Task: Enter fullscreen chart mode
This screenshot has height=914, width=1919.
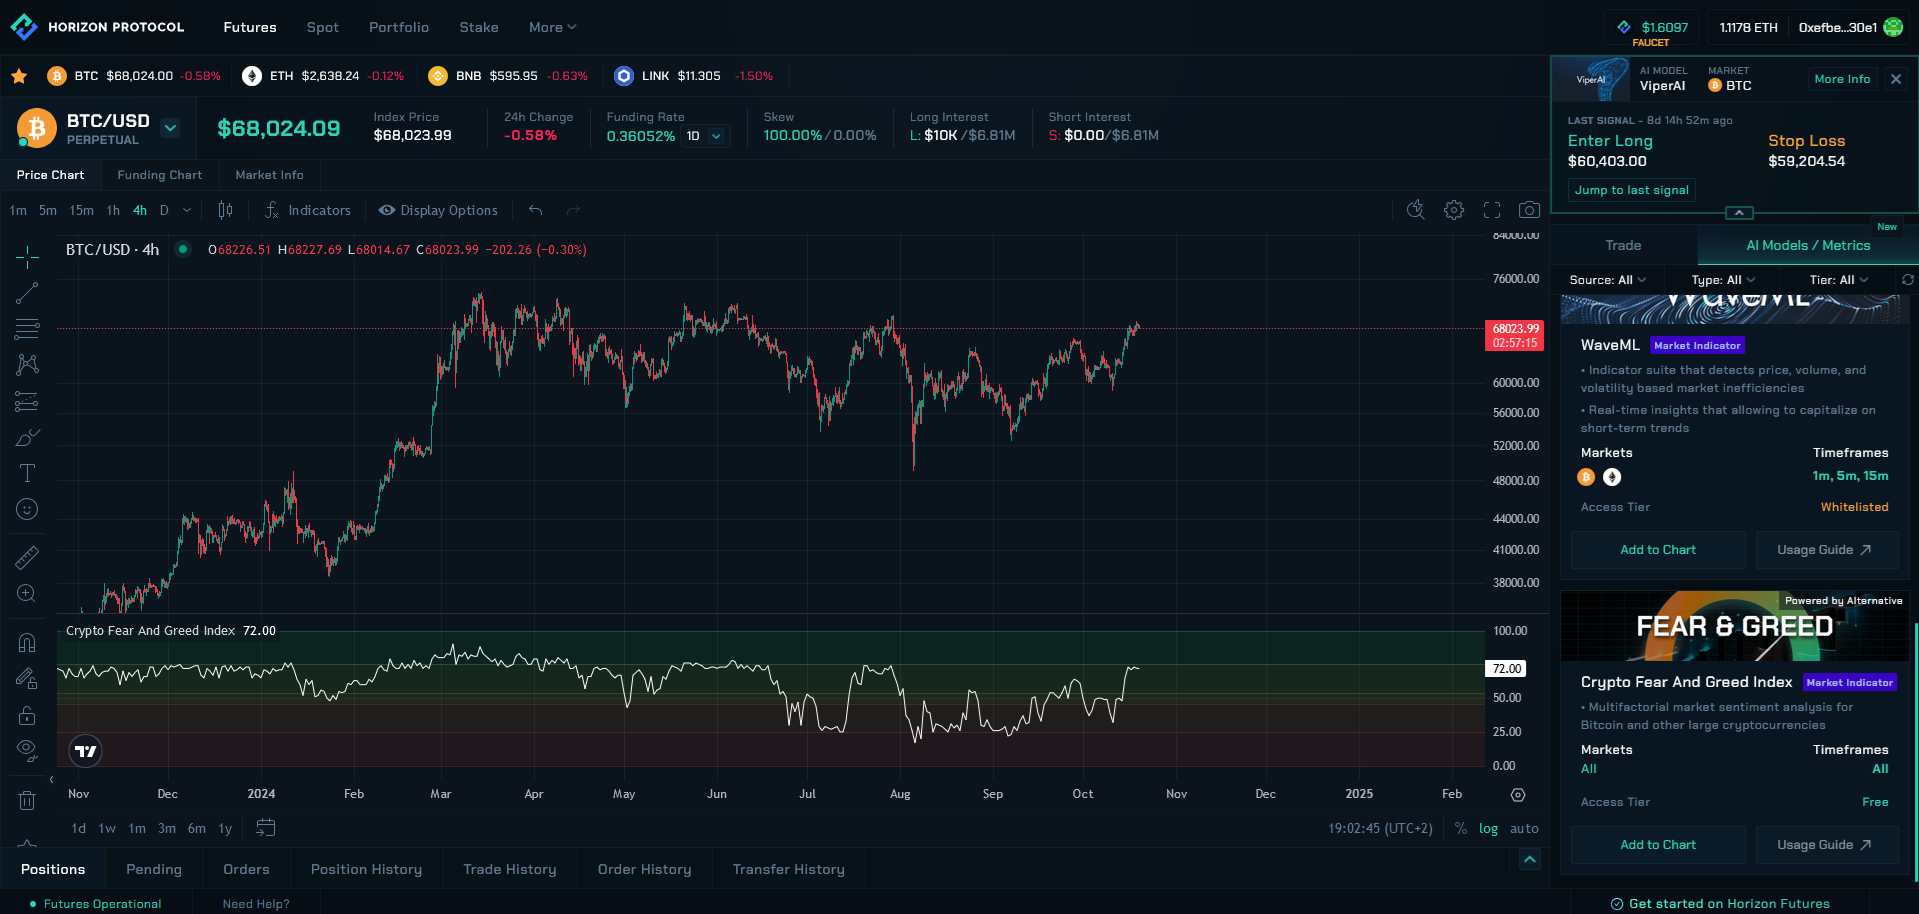Action: [1492, 210]
